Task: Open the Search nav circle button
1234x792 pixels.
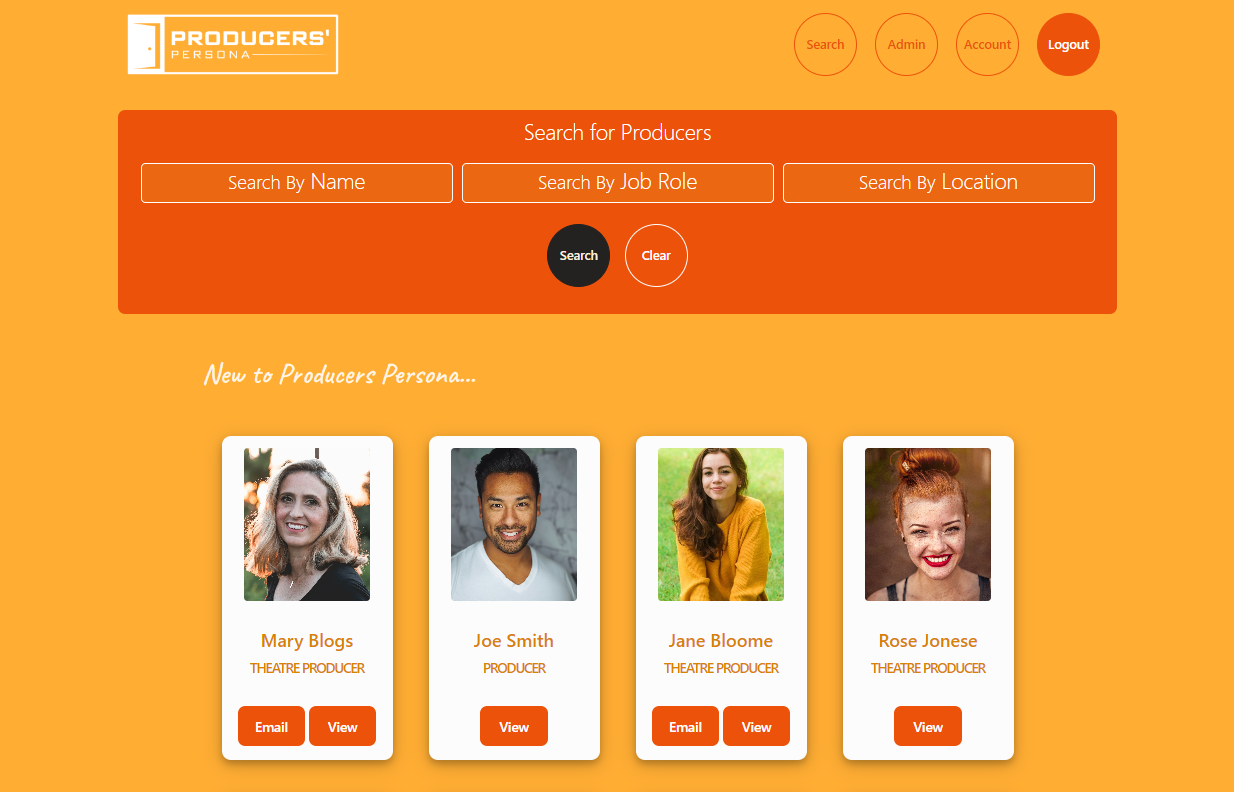Action: [x=825, y=44]
